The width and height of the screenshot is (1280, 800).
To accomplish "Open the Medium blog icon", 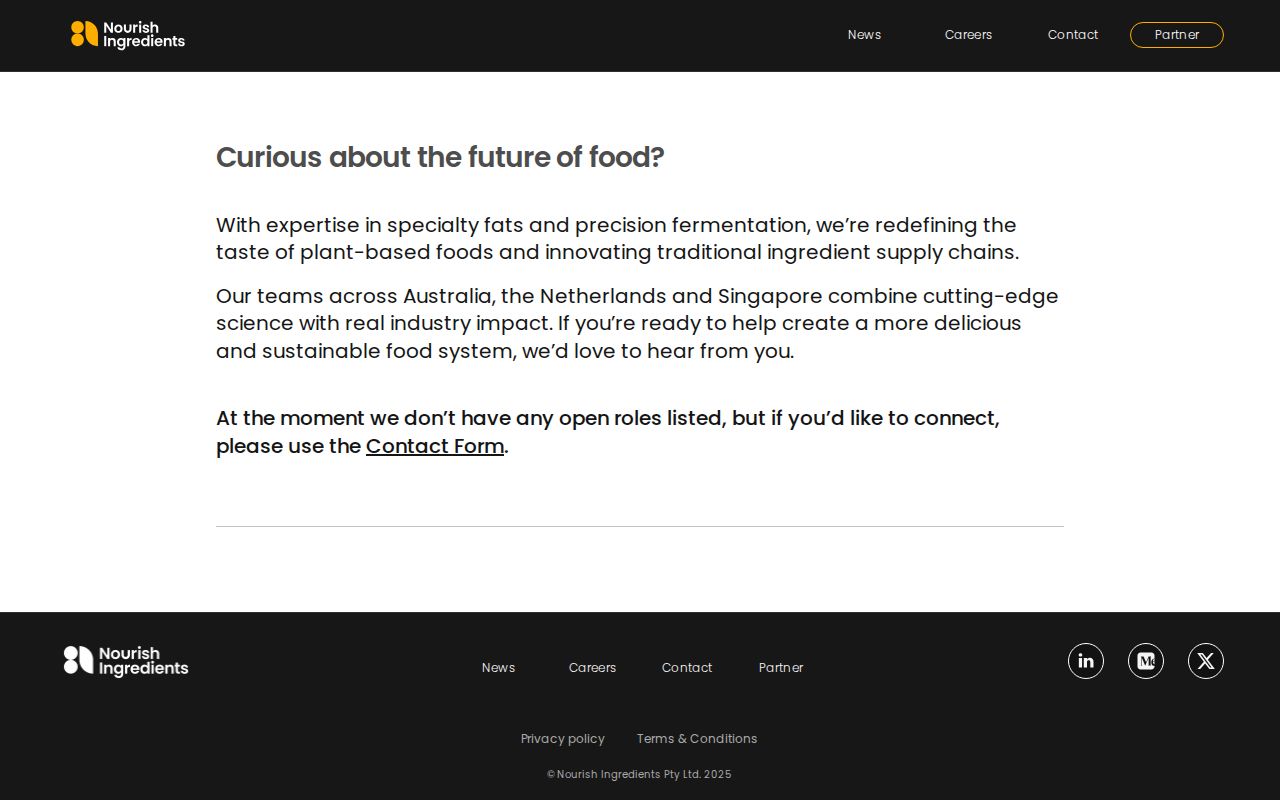I will coord(1146,661).
